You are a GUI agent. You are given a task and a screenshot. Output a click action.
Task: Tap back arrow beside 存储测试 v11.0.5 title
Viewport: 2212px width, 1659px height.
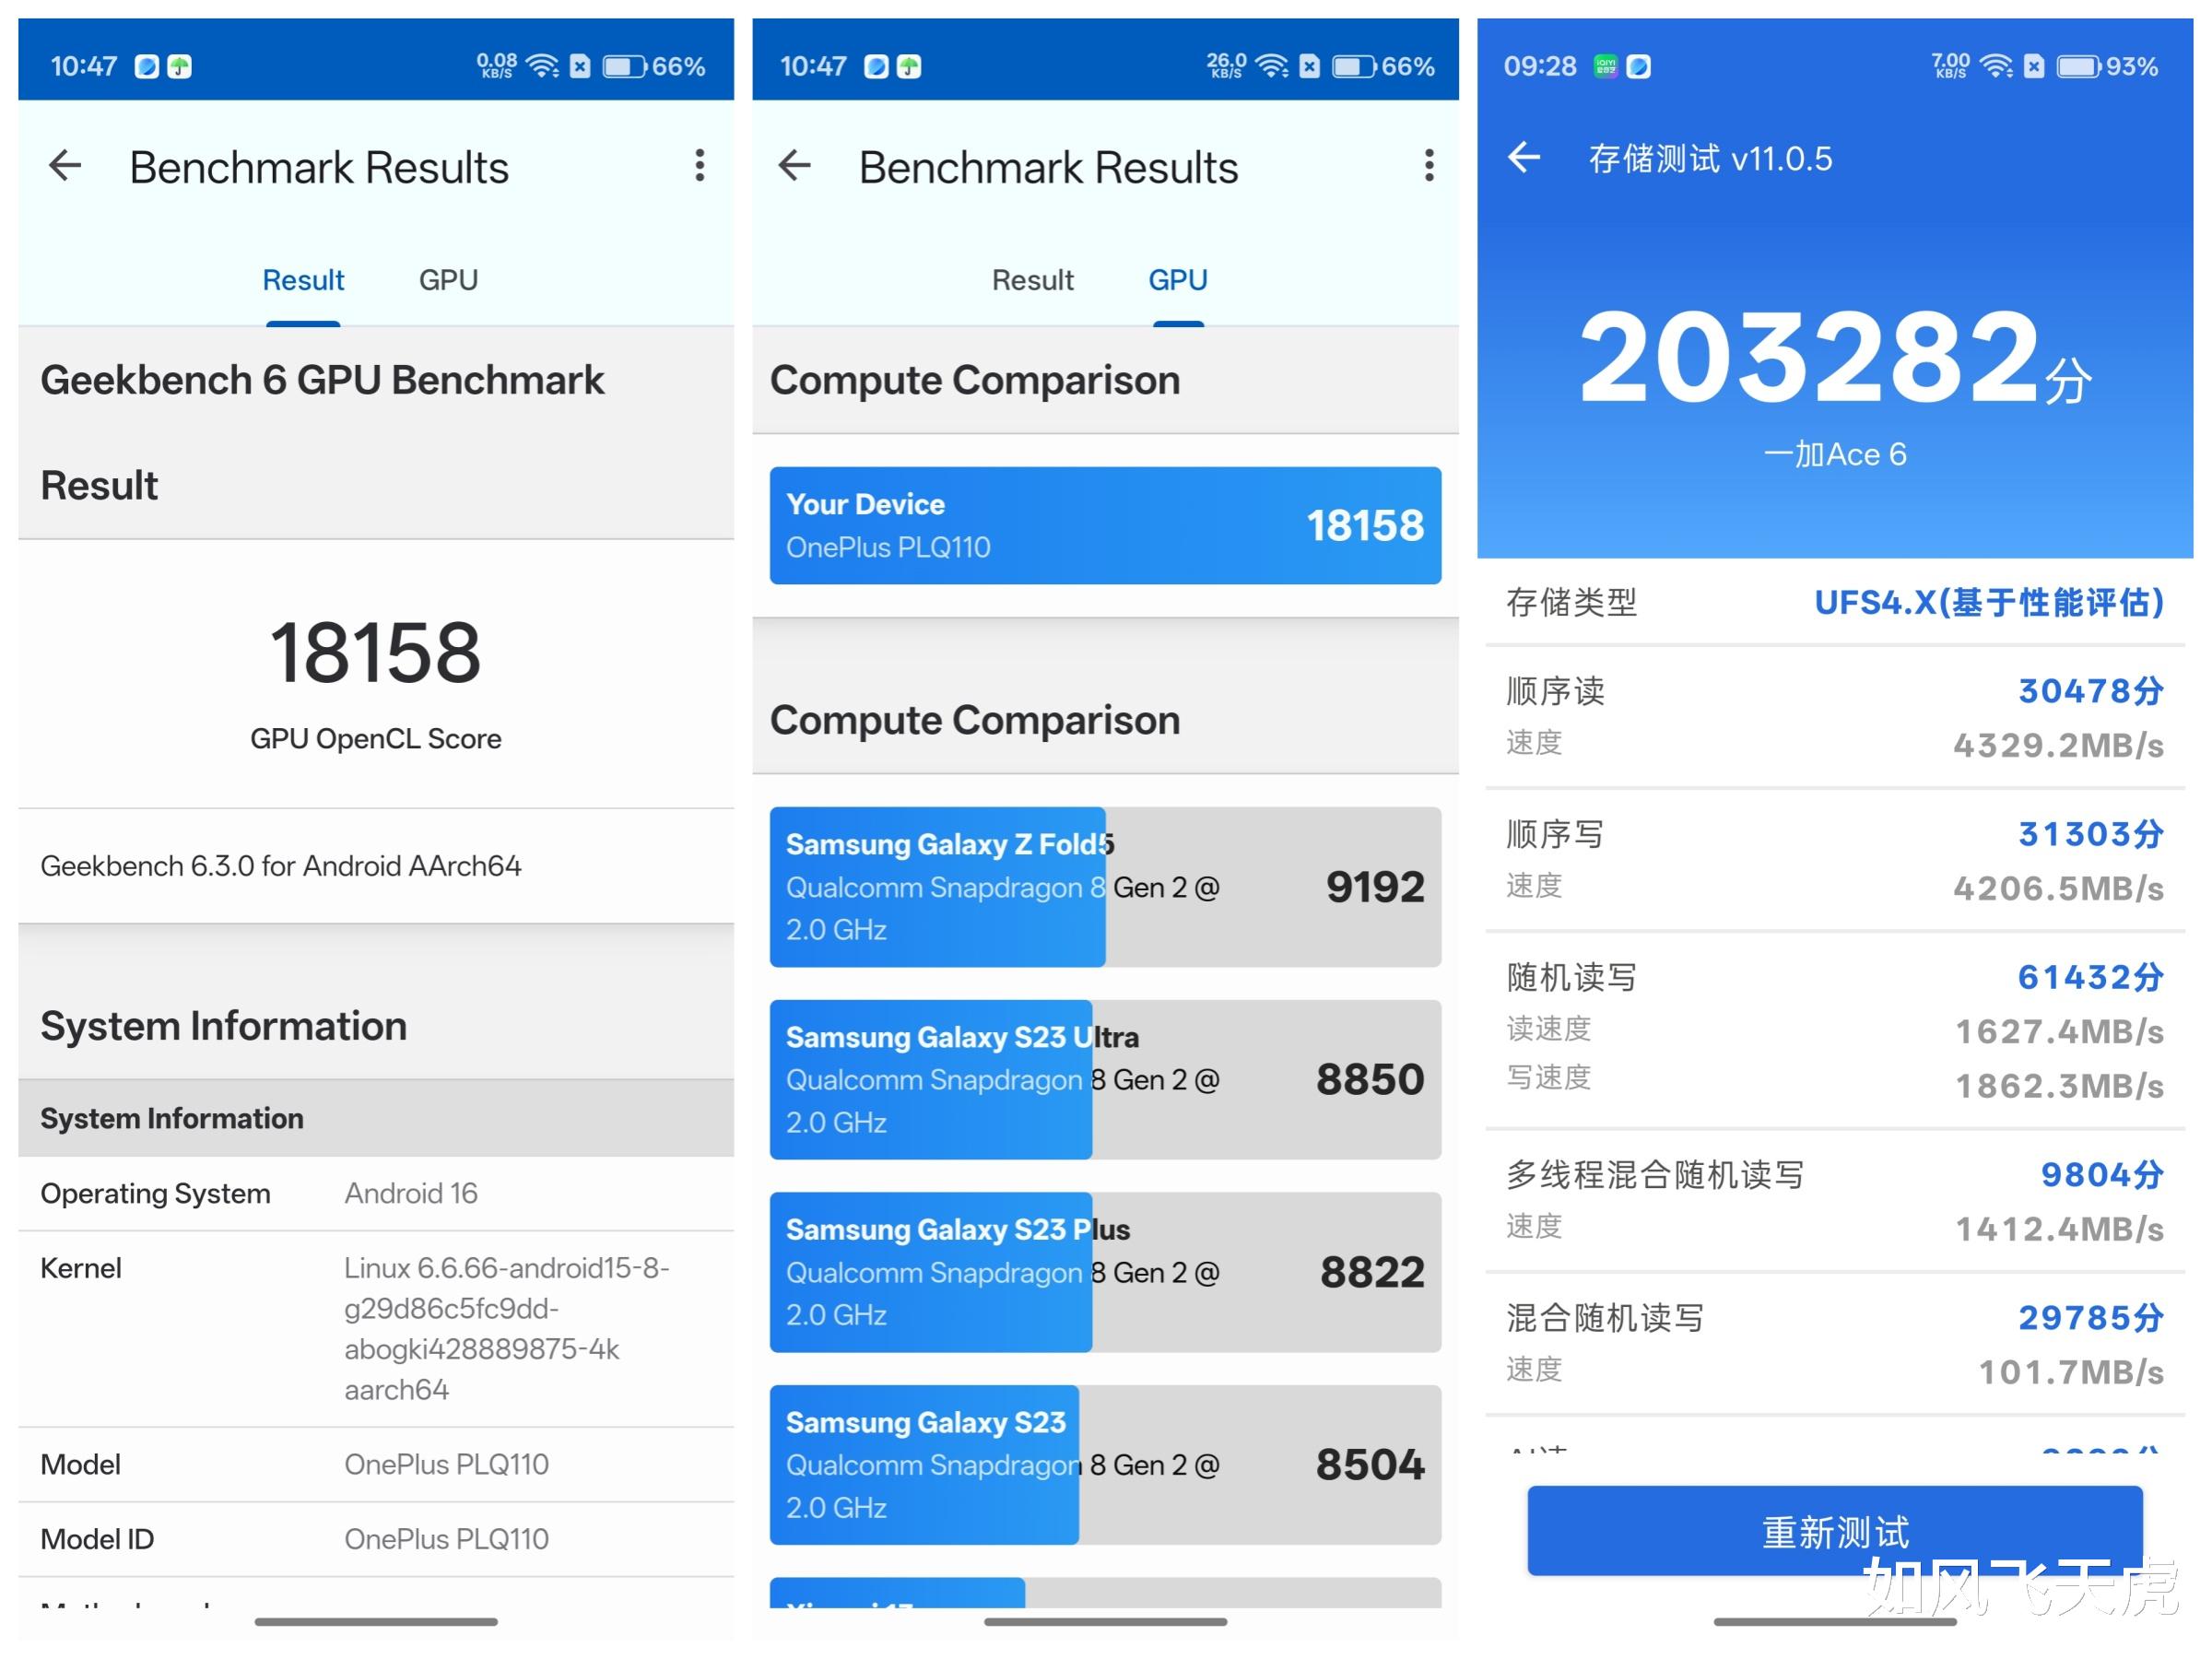[1524, 157]
